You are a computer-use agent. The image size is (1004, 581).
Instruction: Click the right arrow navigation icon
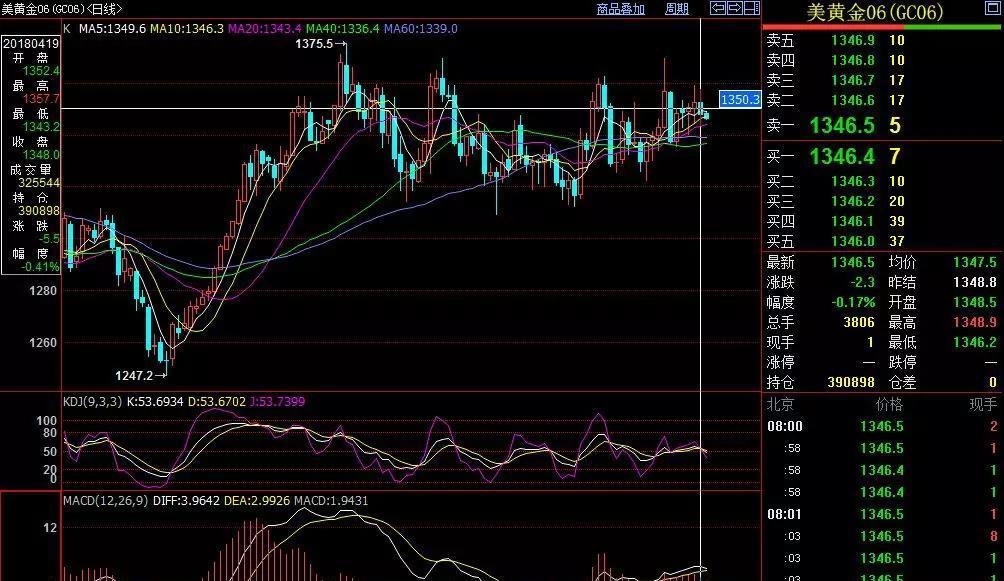(x=735, y=8)
